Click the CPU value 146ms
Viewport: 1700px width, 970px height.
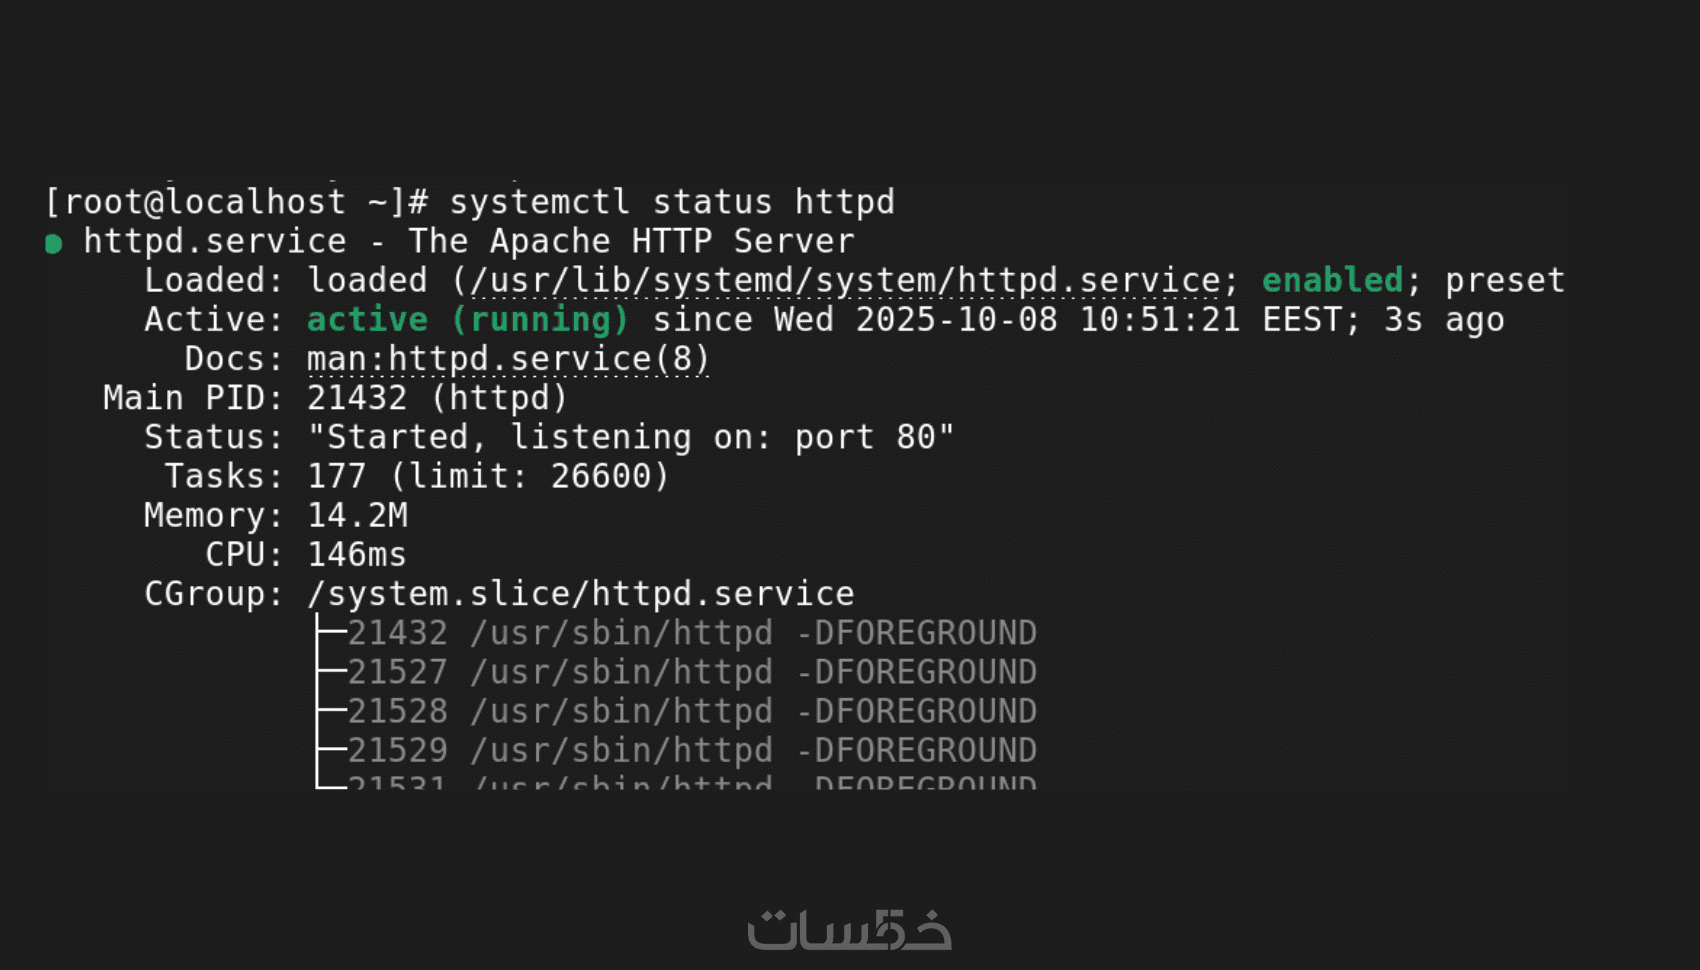click(x=356, y=555)
